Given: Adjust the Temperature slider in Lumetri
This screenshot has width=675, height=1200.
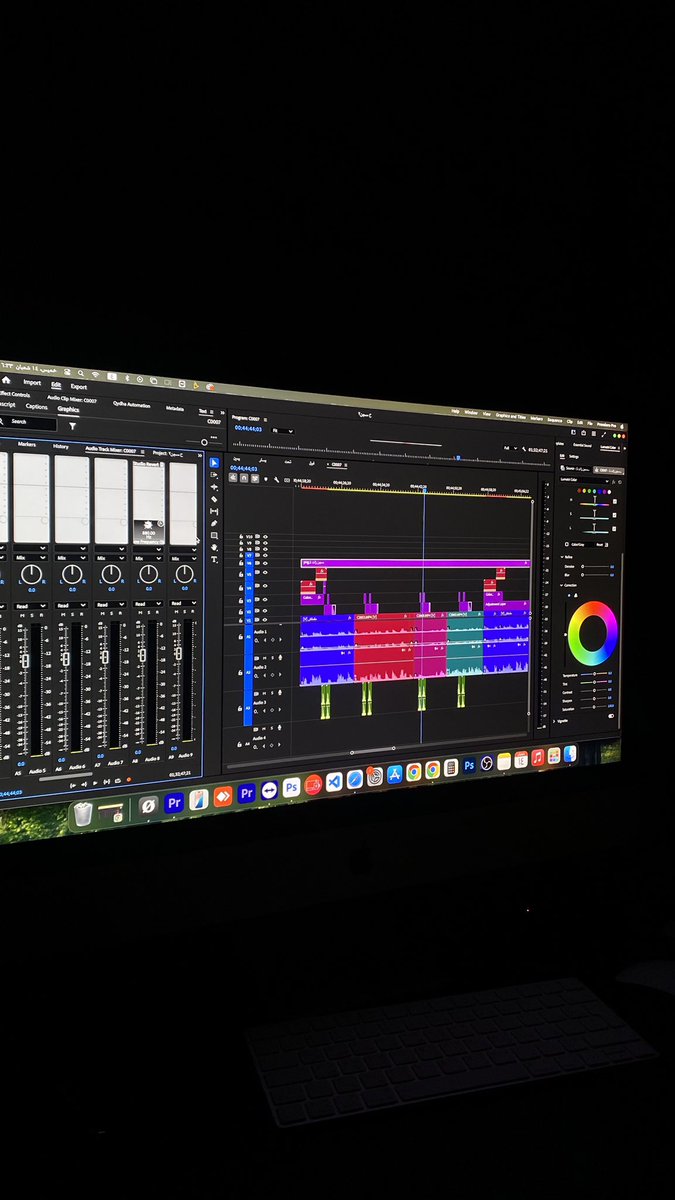Looking at the screenshot, I should click(595, 674).
